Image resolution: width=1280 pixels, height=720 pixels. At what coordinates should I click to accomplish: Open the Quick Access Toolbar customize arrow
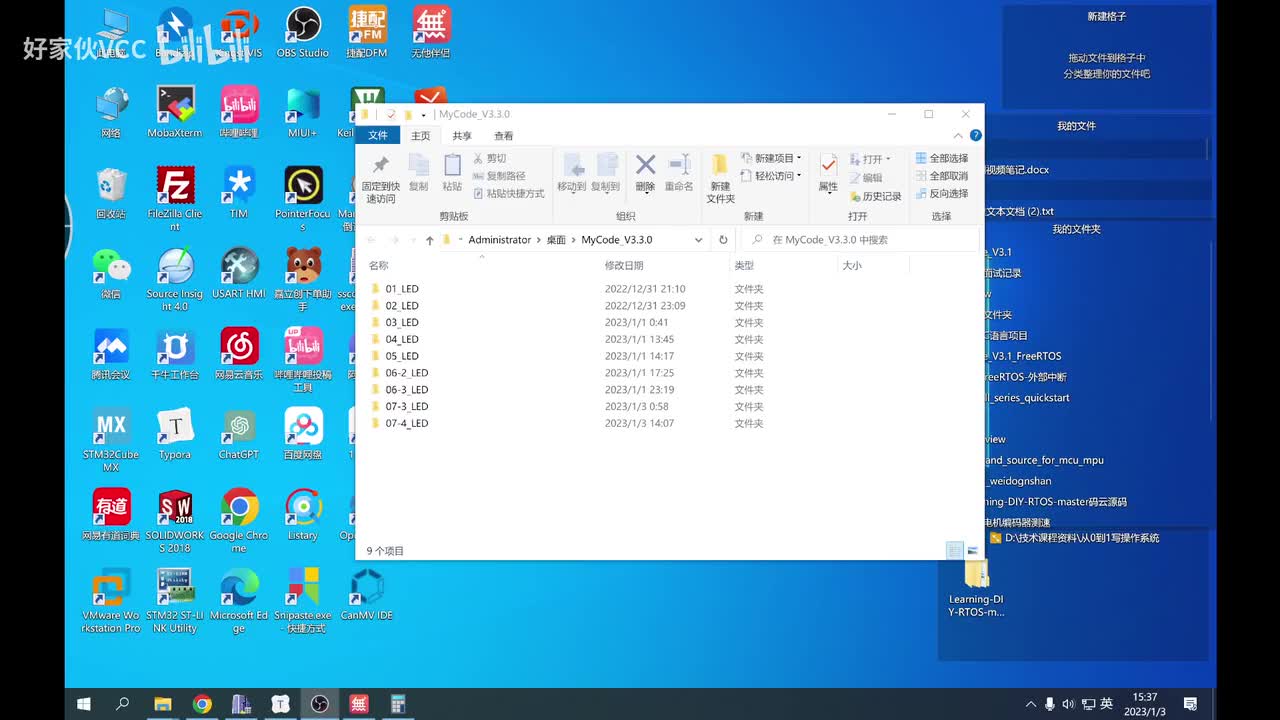423,115
